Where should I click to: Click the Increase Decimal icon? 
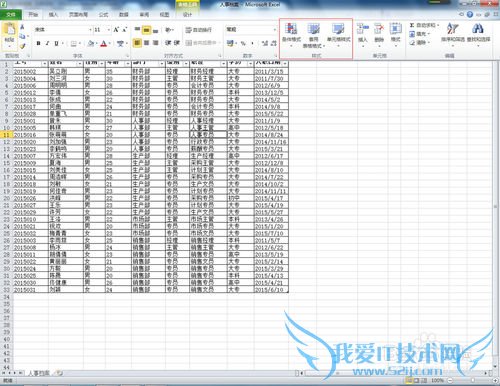click(265, 43)
